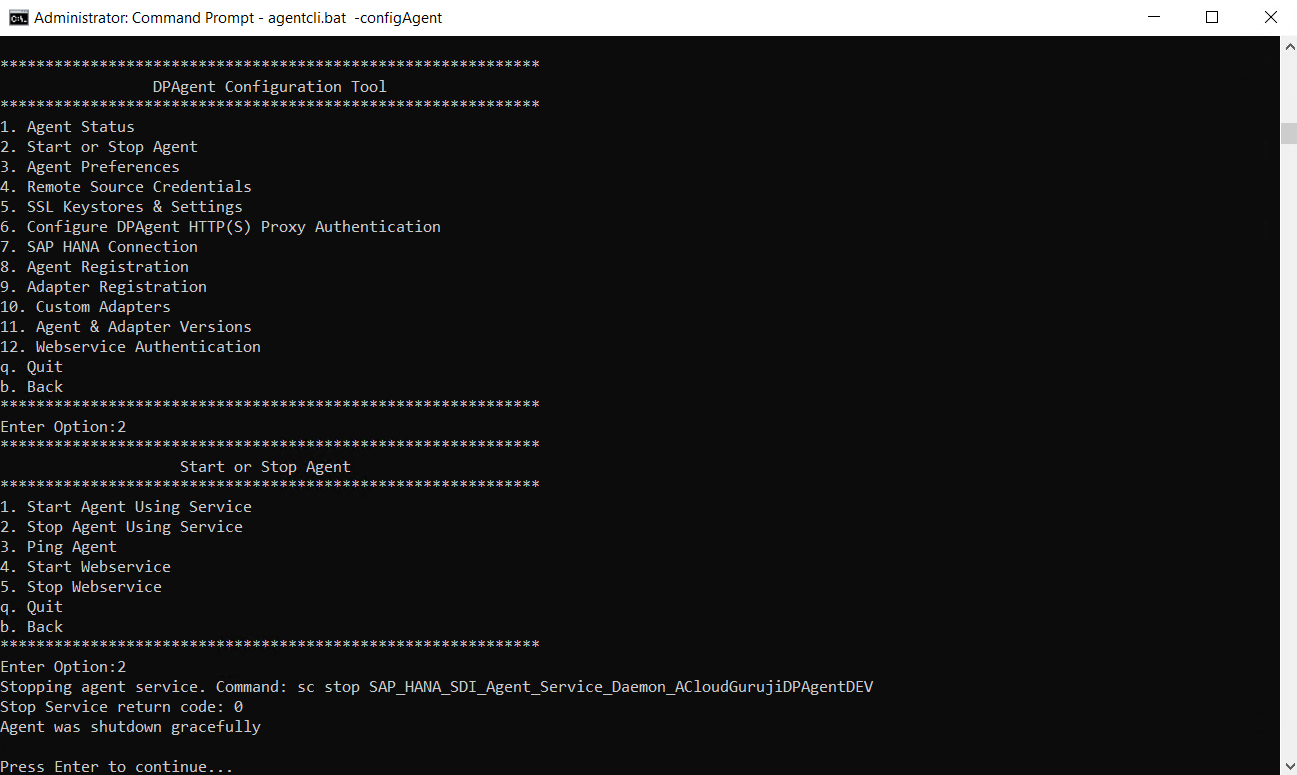
Task: Click the window title bar text
Action: [238, 18]
